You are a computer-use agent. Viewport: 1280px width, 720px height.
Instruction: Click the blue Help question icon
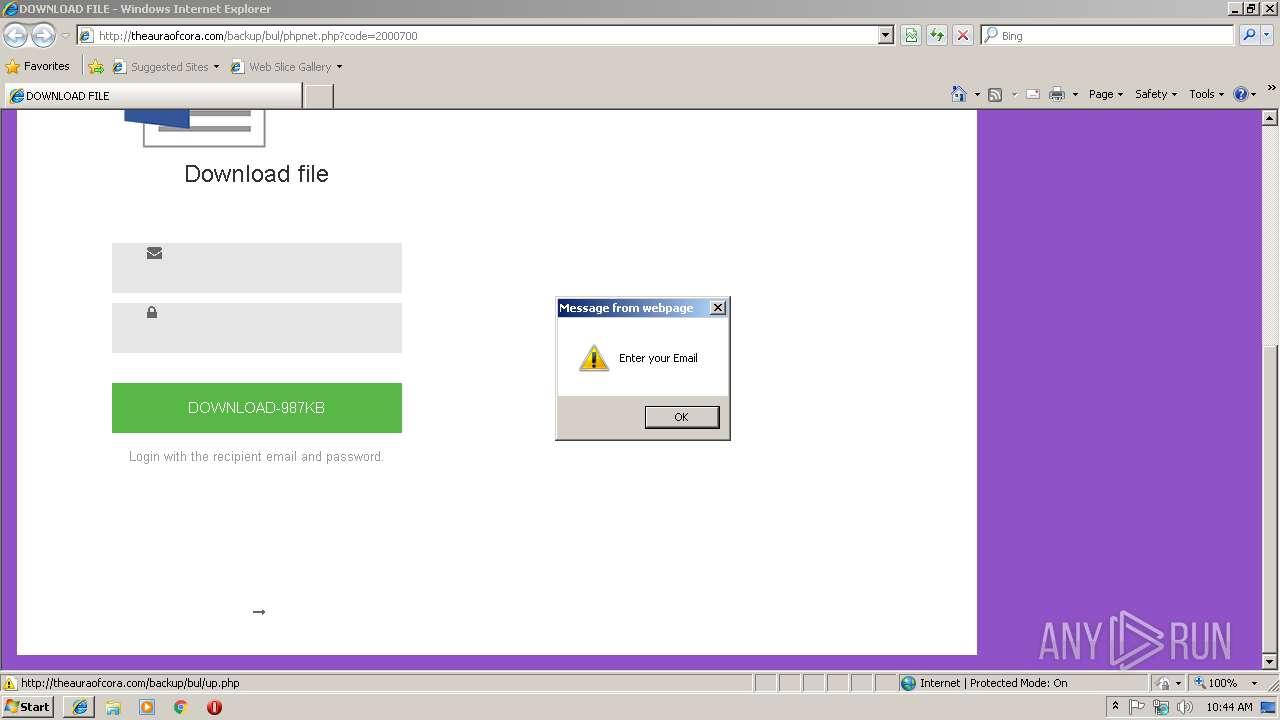pos(1241,94)
